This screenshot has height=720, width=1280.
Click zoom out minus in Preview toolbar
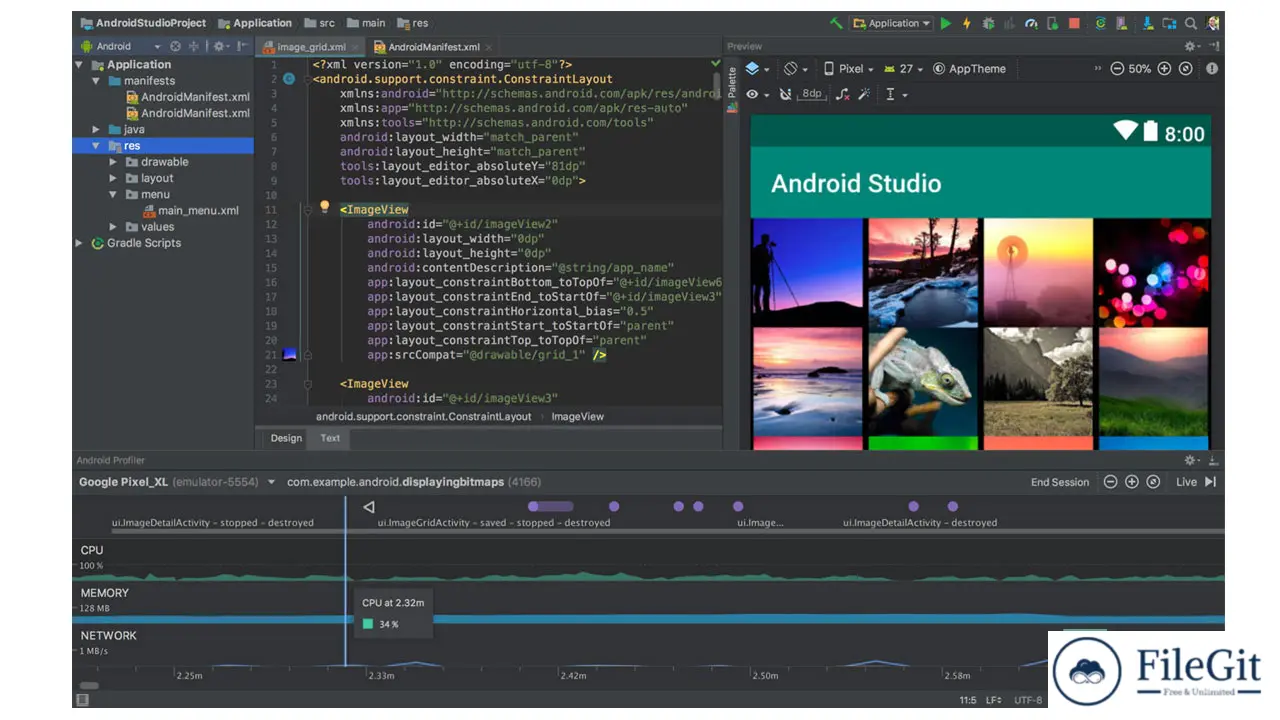(1116, 69)
